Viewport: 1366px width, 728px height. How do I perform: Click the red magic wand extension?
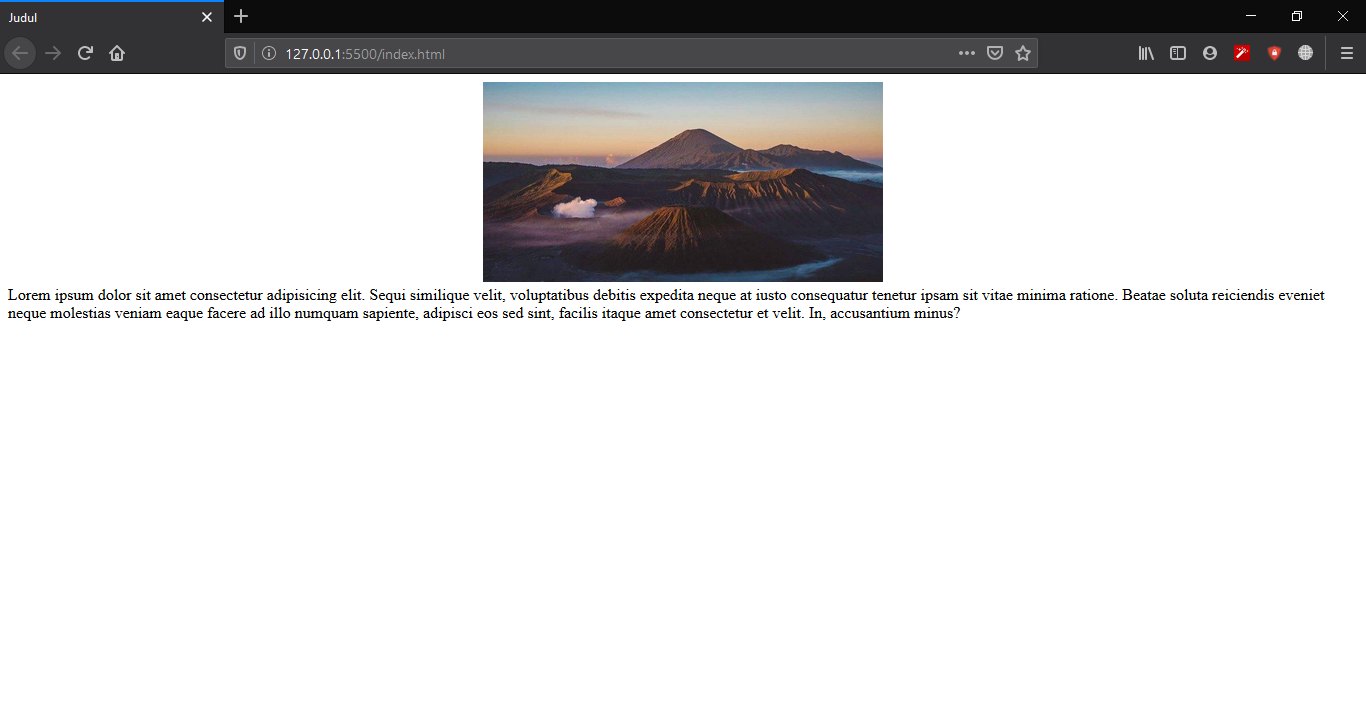tap(1242, 53)
